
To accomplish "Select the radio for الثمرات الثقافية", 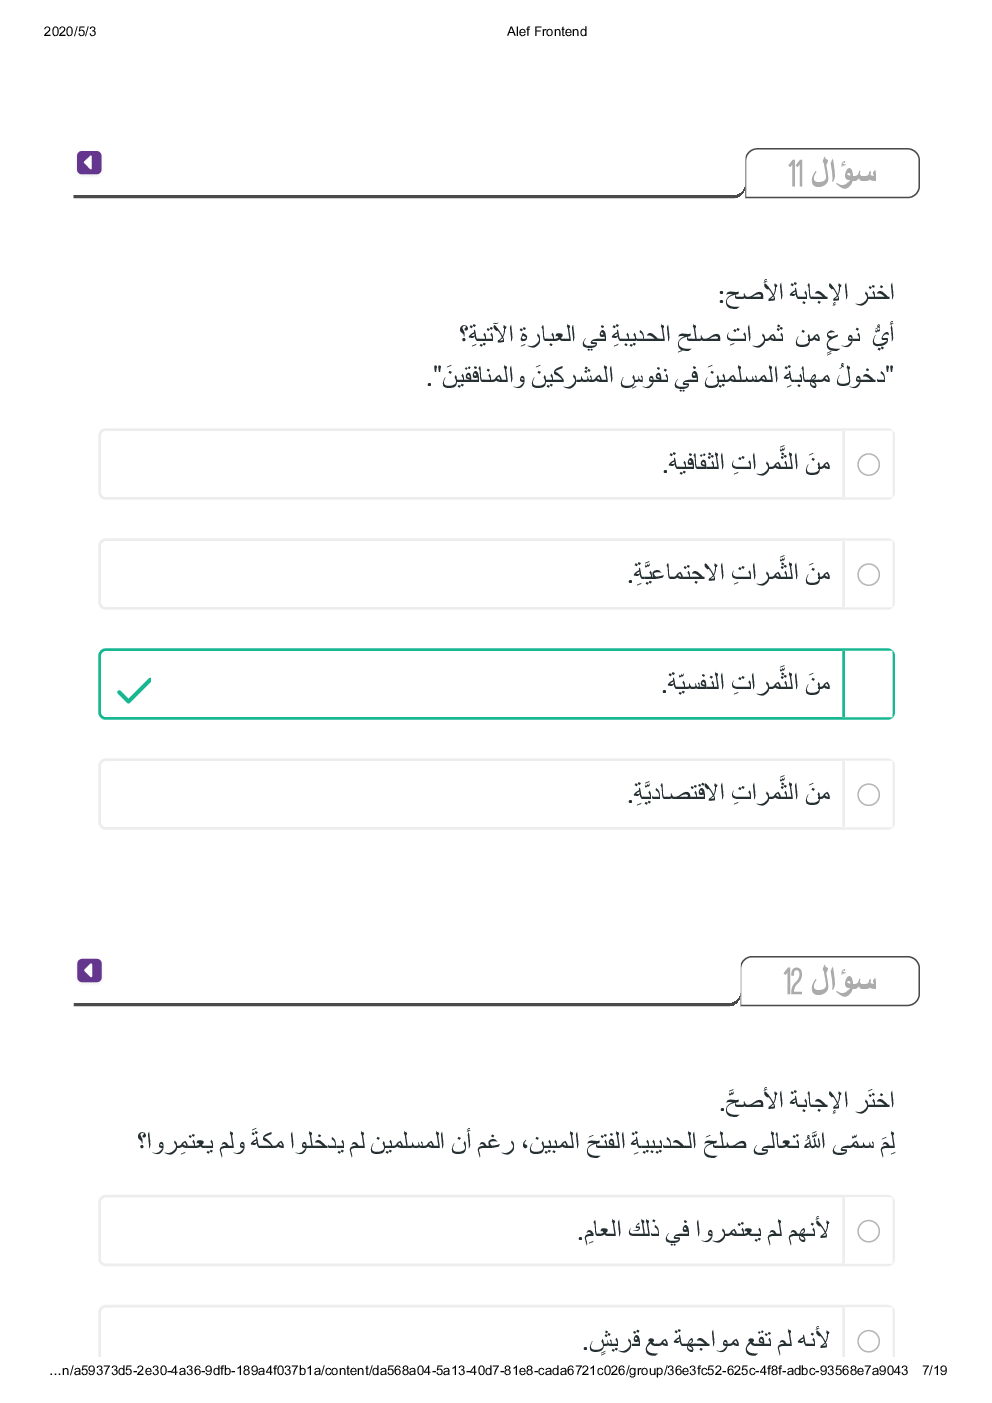I will pos(869,465).
